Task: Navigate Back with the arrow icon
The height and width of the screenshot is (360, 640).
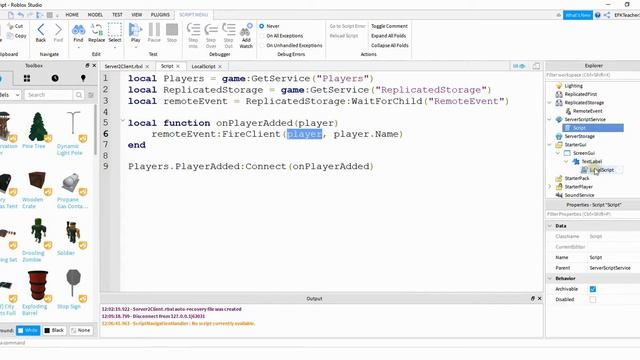Action: (x=41, y=29)
